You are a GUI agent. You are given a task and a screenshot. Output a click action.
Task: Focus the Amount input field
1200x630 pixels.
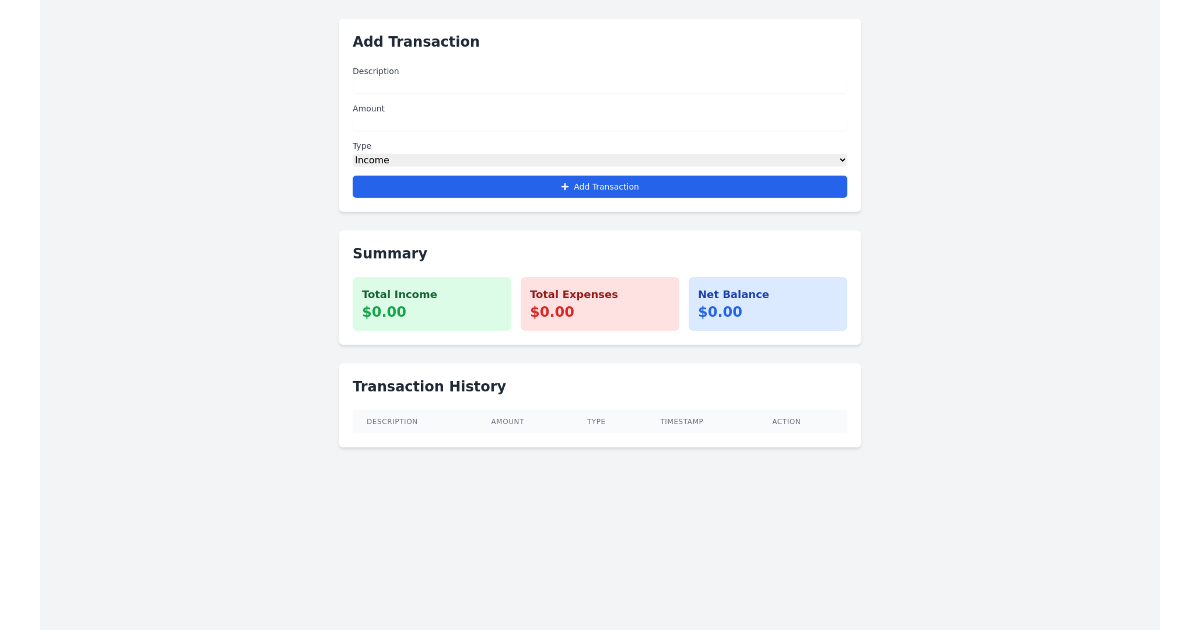tap(600, 122)
